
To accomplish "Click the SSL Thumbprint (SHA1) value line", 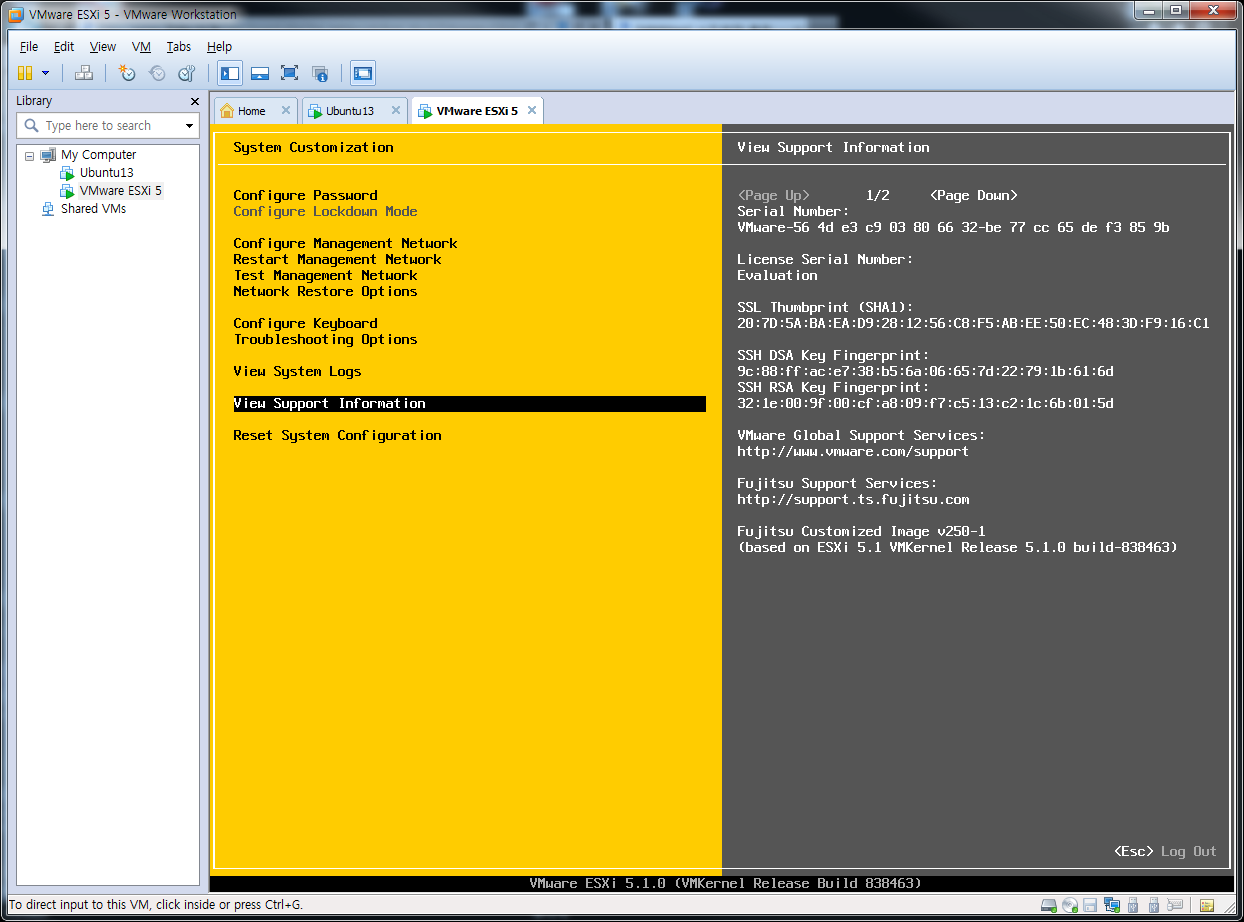I will pos(973,323).
